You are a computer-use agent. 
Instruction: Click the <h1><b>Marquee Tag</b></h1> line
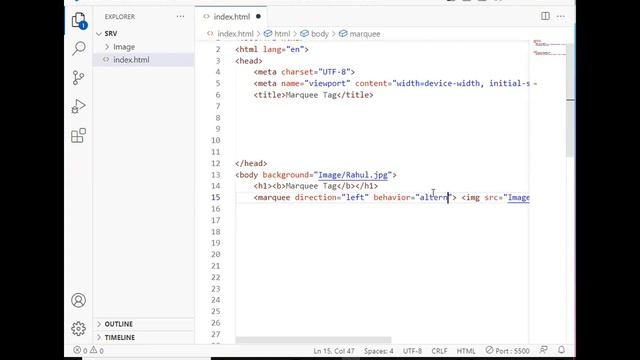[316, 186]
